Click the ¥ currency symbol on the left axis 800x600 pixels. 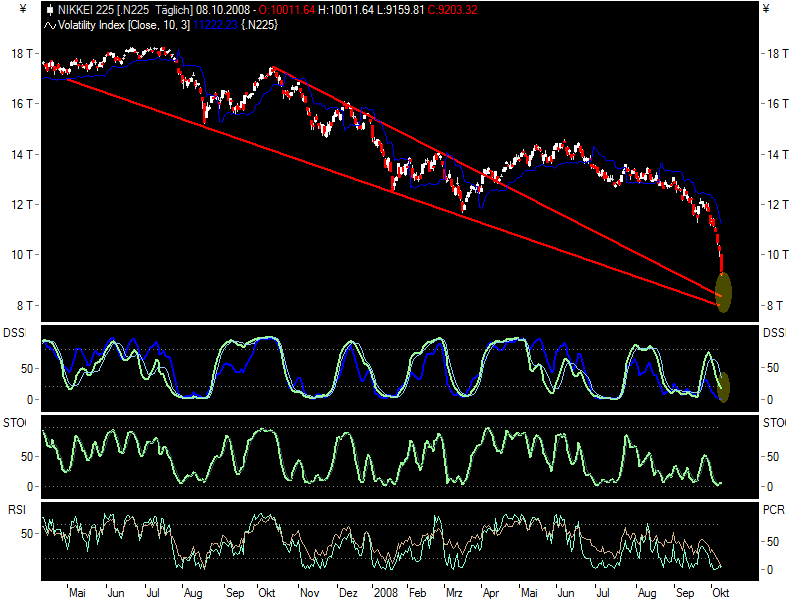pos(22,9)
